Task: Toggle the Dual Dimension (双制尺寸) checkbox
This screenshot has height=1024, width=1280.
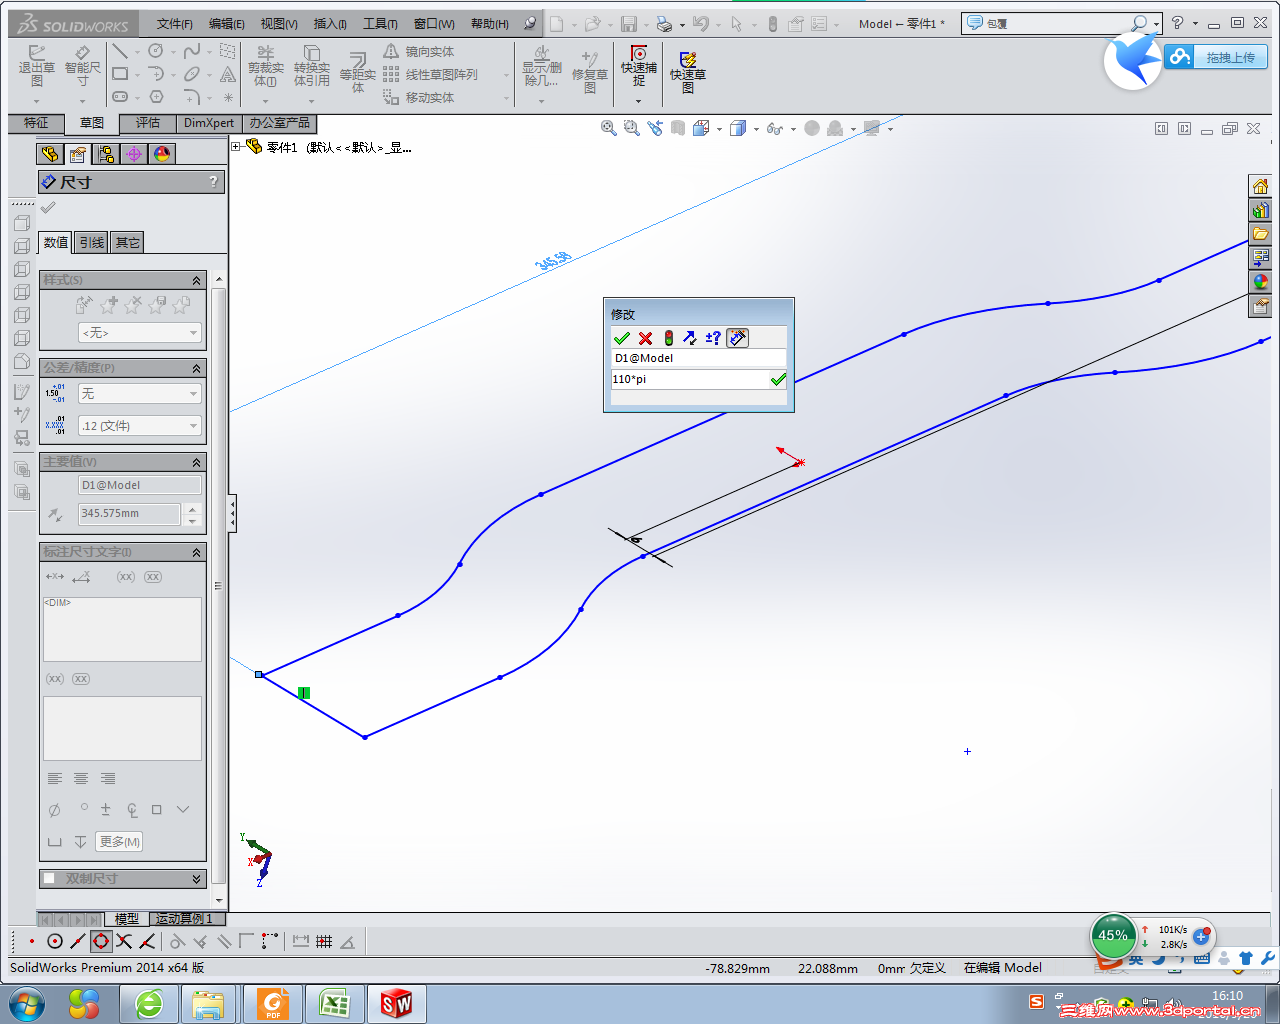Action: [49, 879]
